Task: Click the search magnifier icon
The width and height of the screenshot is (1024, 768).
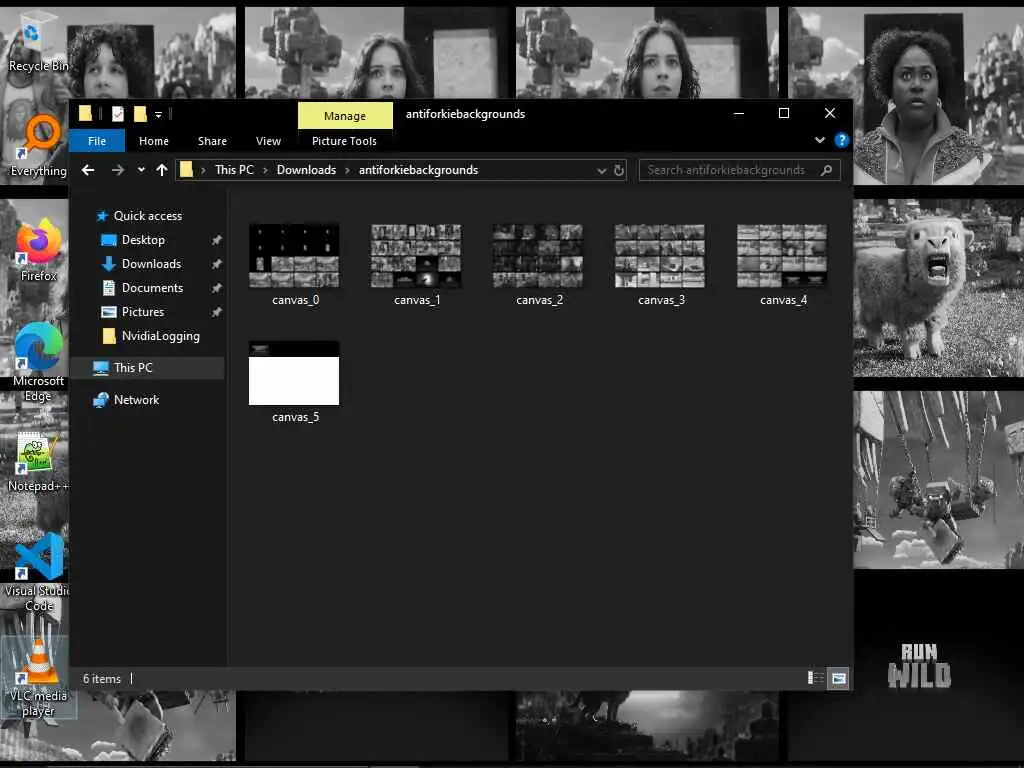Action: pos(826,170)
